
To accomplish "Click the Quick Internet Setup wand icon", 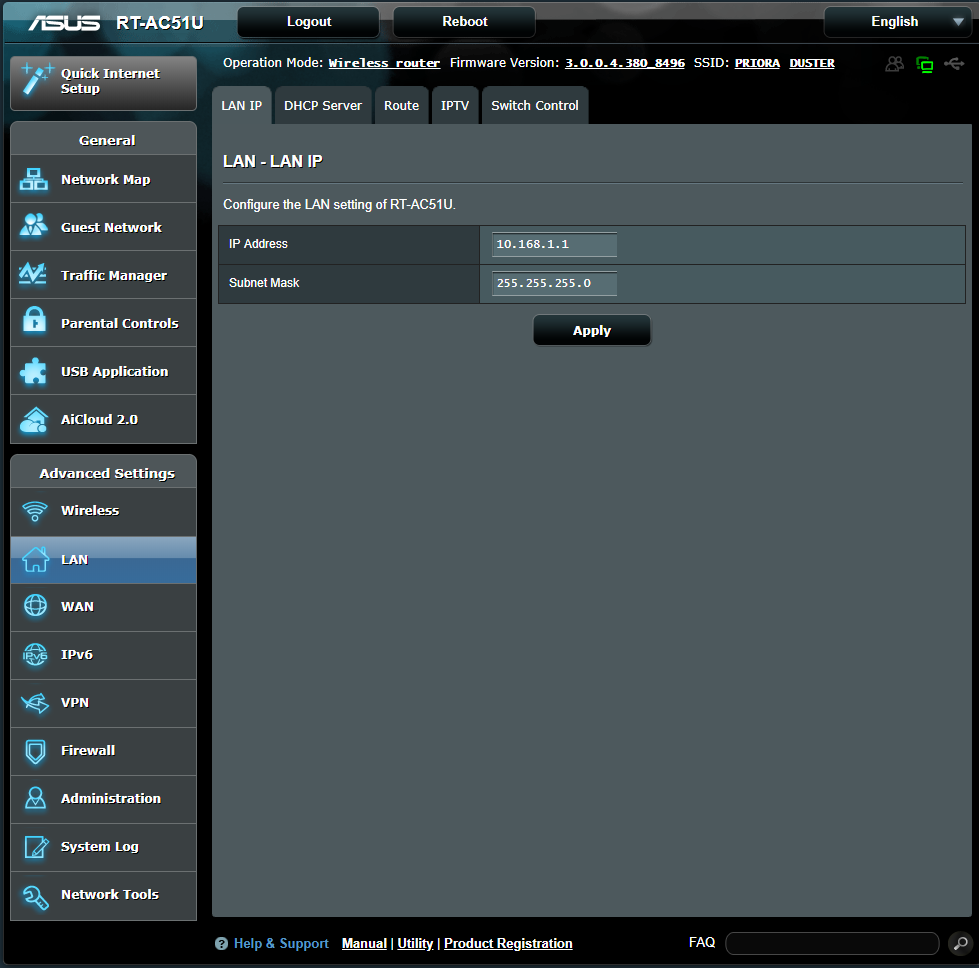I will (37, 80).
